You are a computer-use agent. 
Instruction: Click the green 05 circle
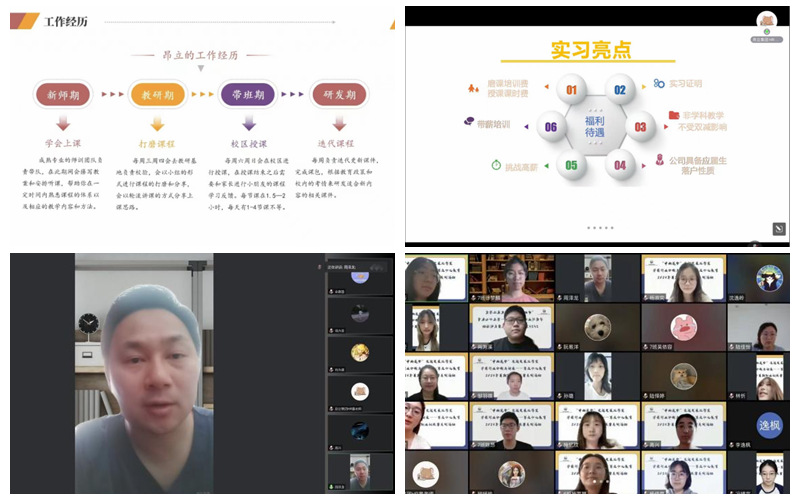click(x=571, y=165)
